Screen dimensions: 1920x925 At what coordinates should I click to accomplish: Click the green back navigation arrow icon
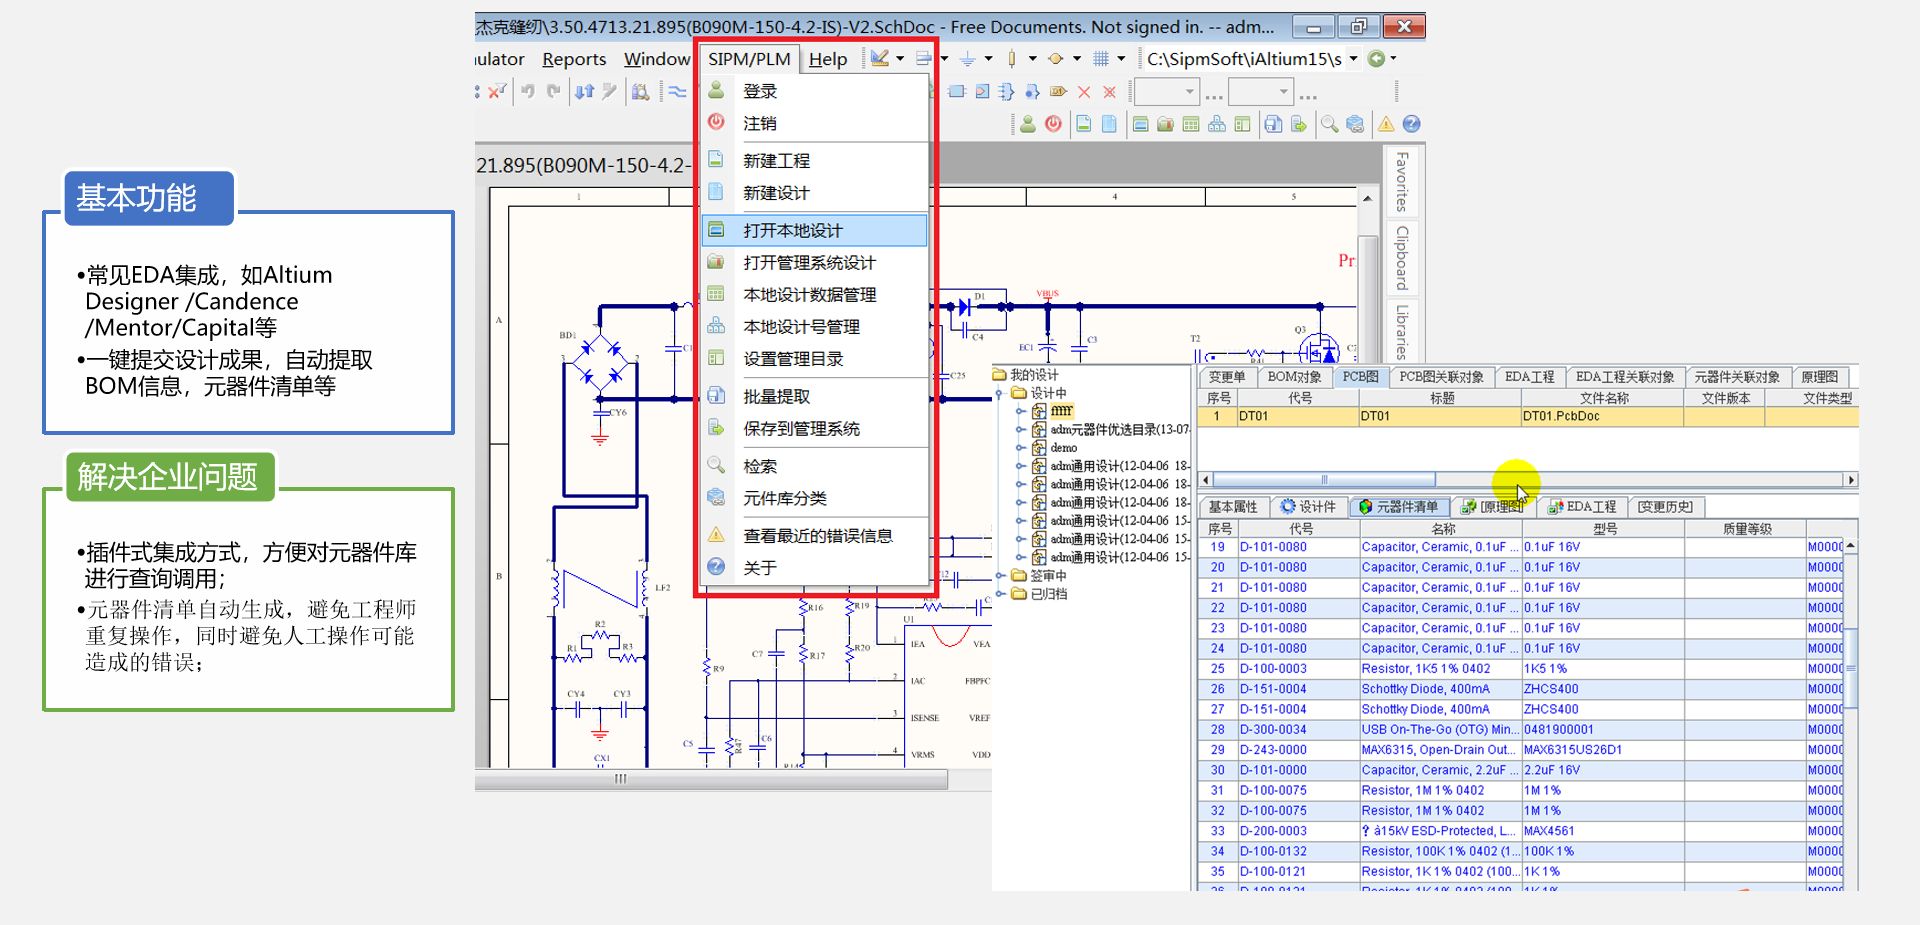1377,59
